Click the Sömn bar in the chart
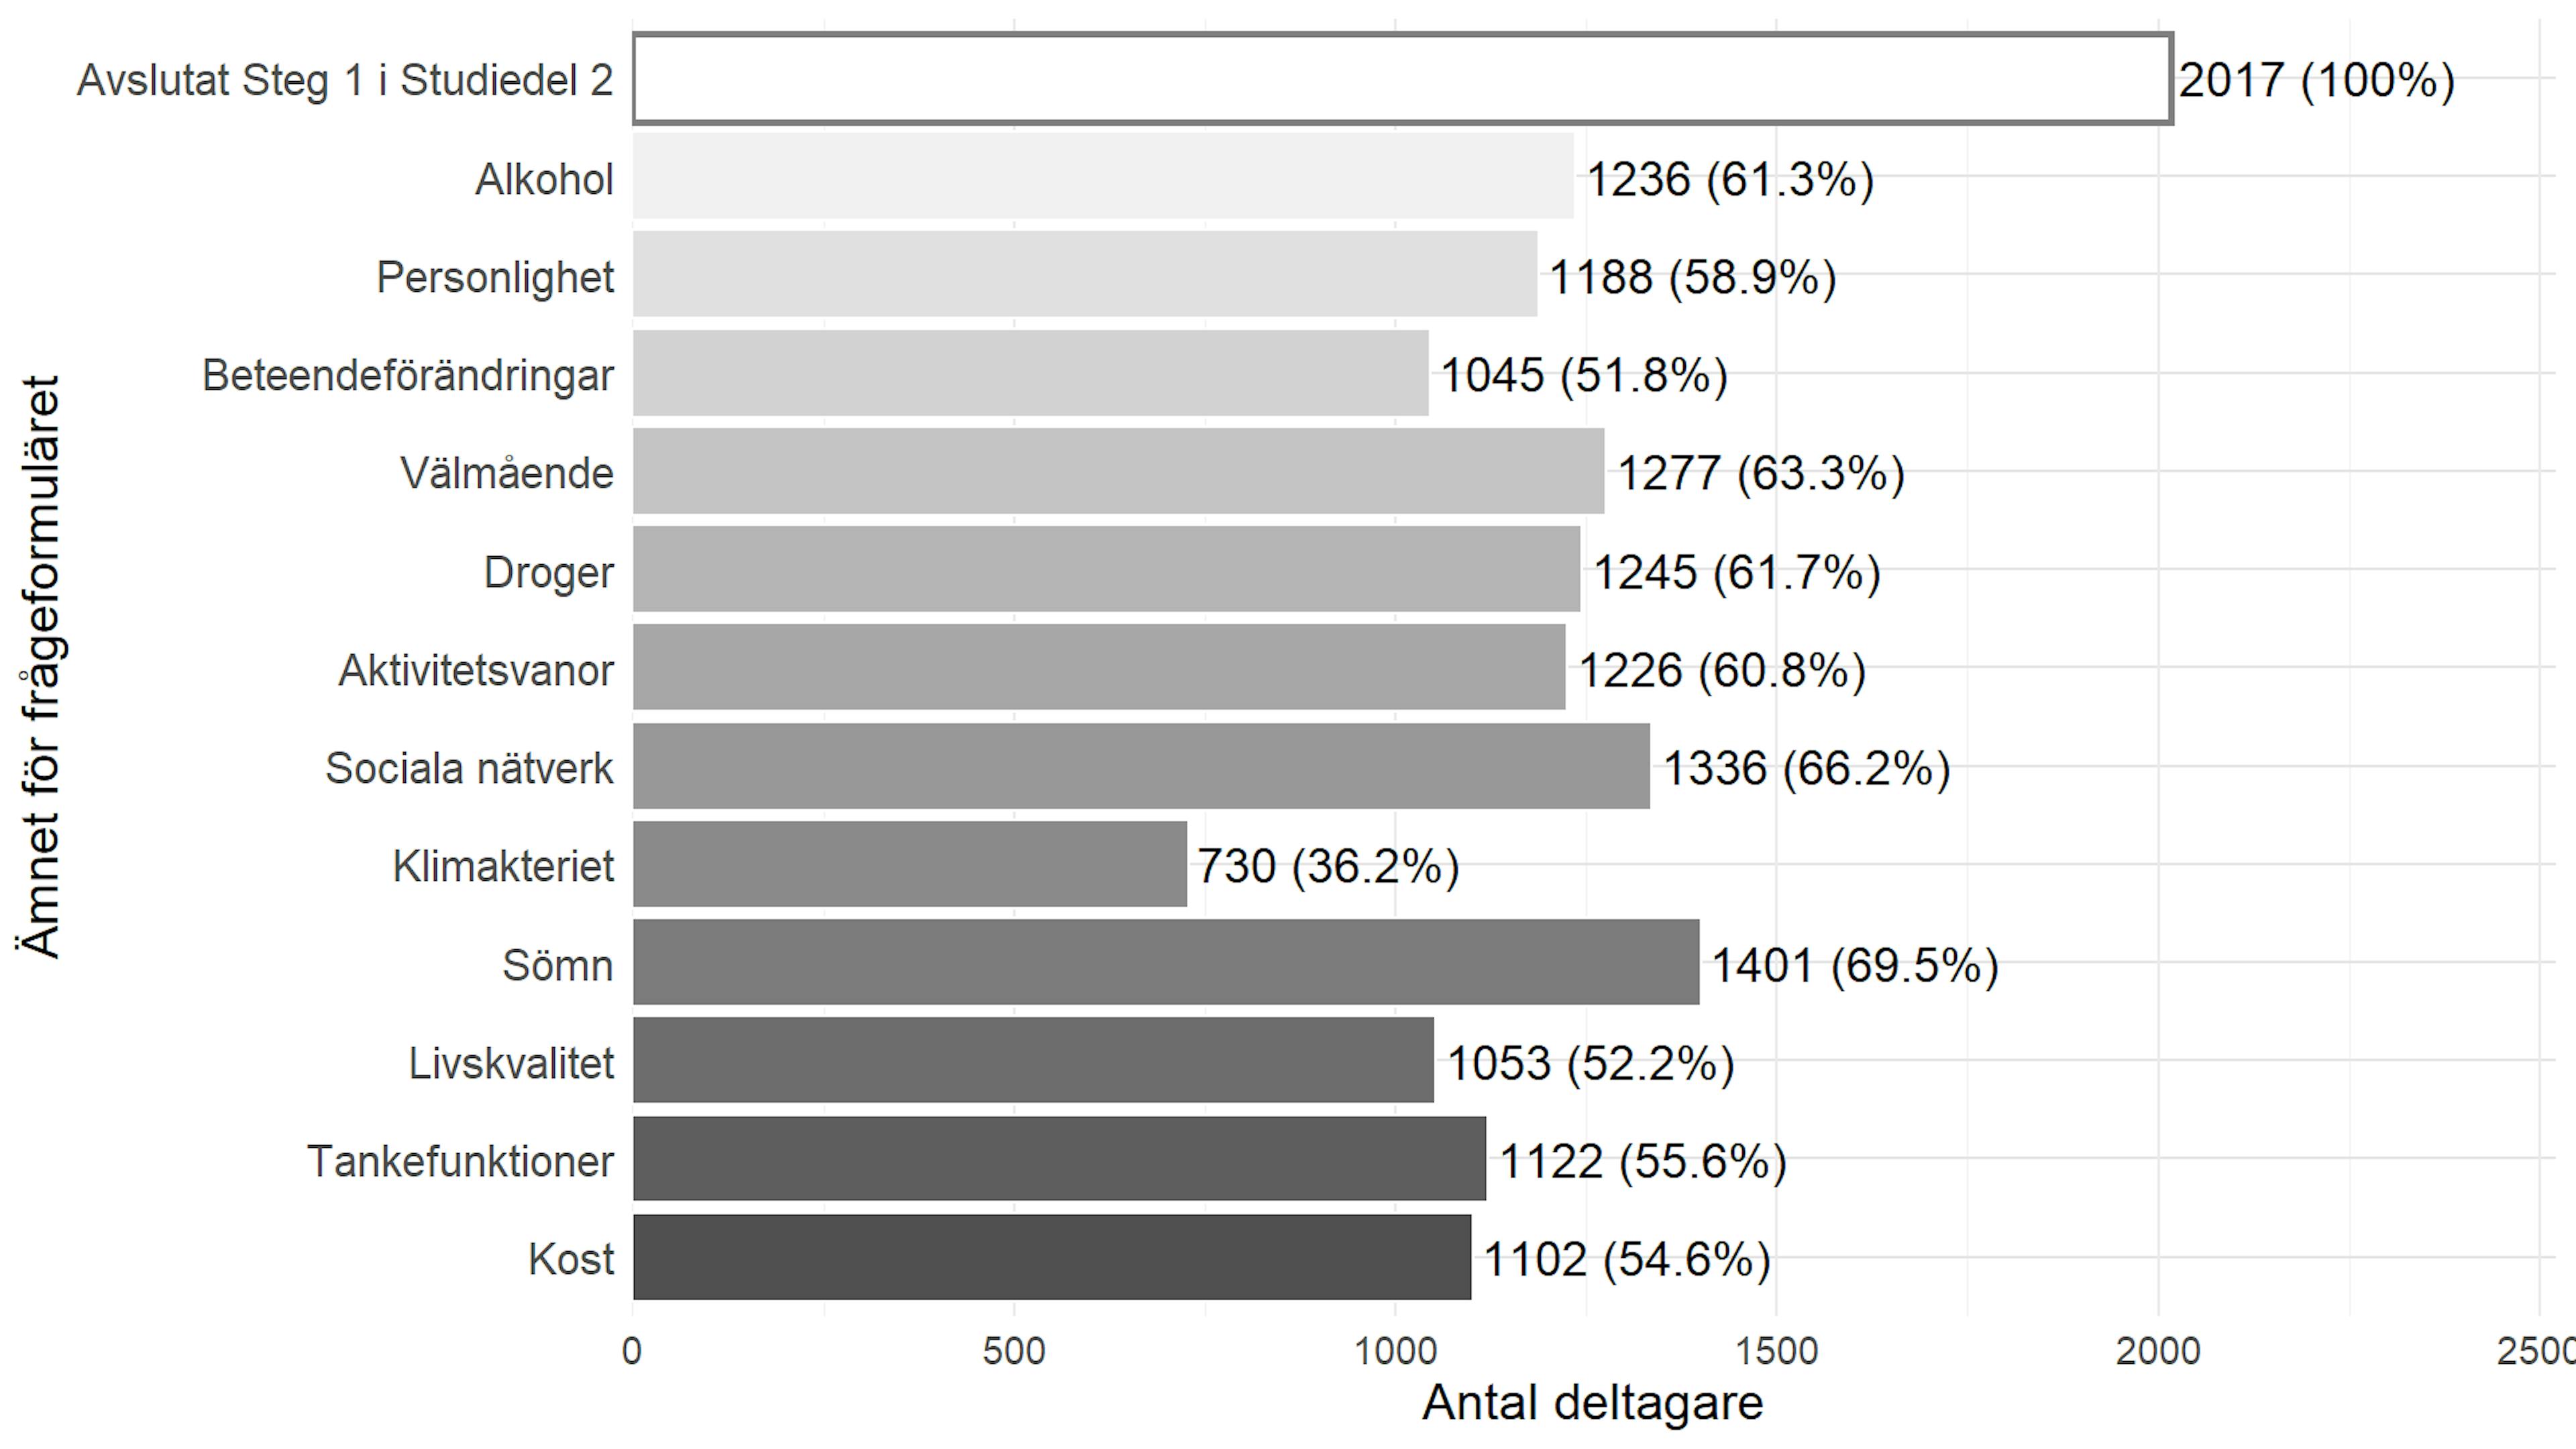The image size is (2576, 1449). coord(1165,962)
